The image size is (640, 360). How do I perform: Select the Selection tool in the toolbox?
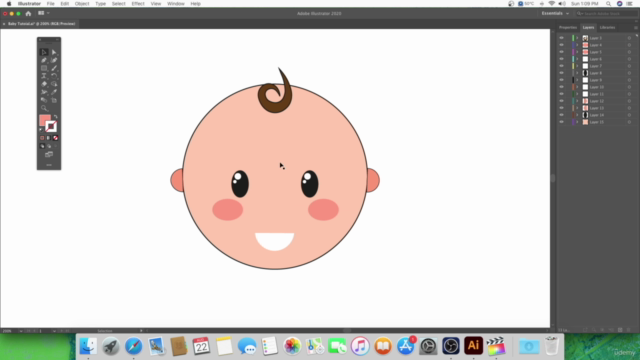pyautogui.click(x=44, y=52)
